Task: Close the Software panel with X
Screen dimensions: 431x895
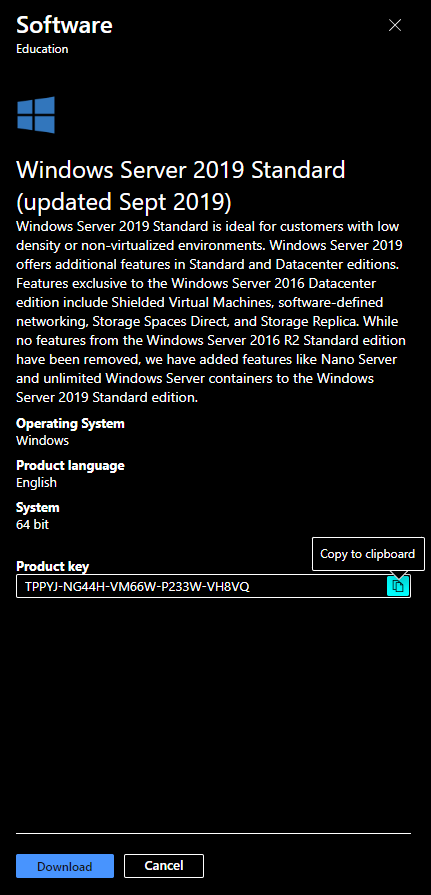Action: (394, 25)
